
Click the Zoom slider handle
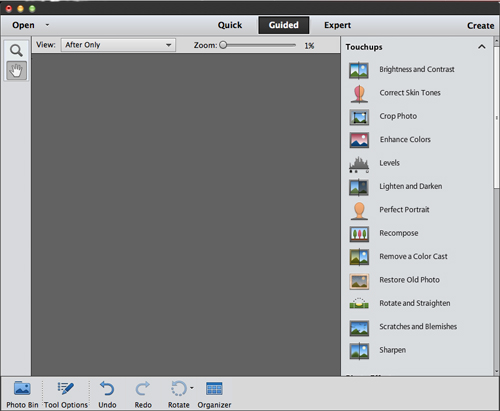tap(223, 45)
